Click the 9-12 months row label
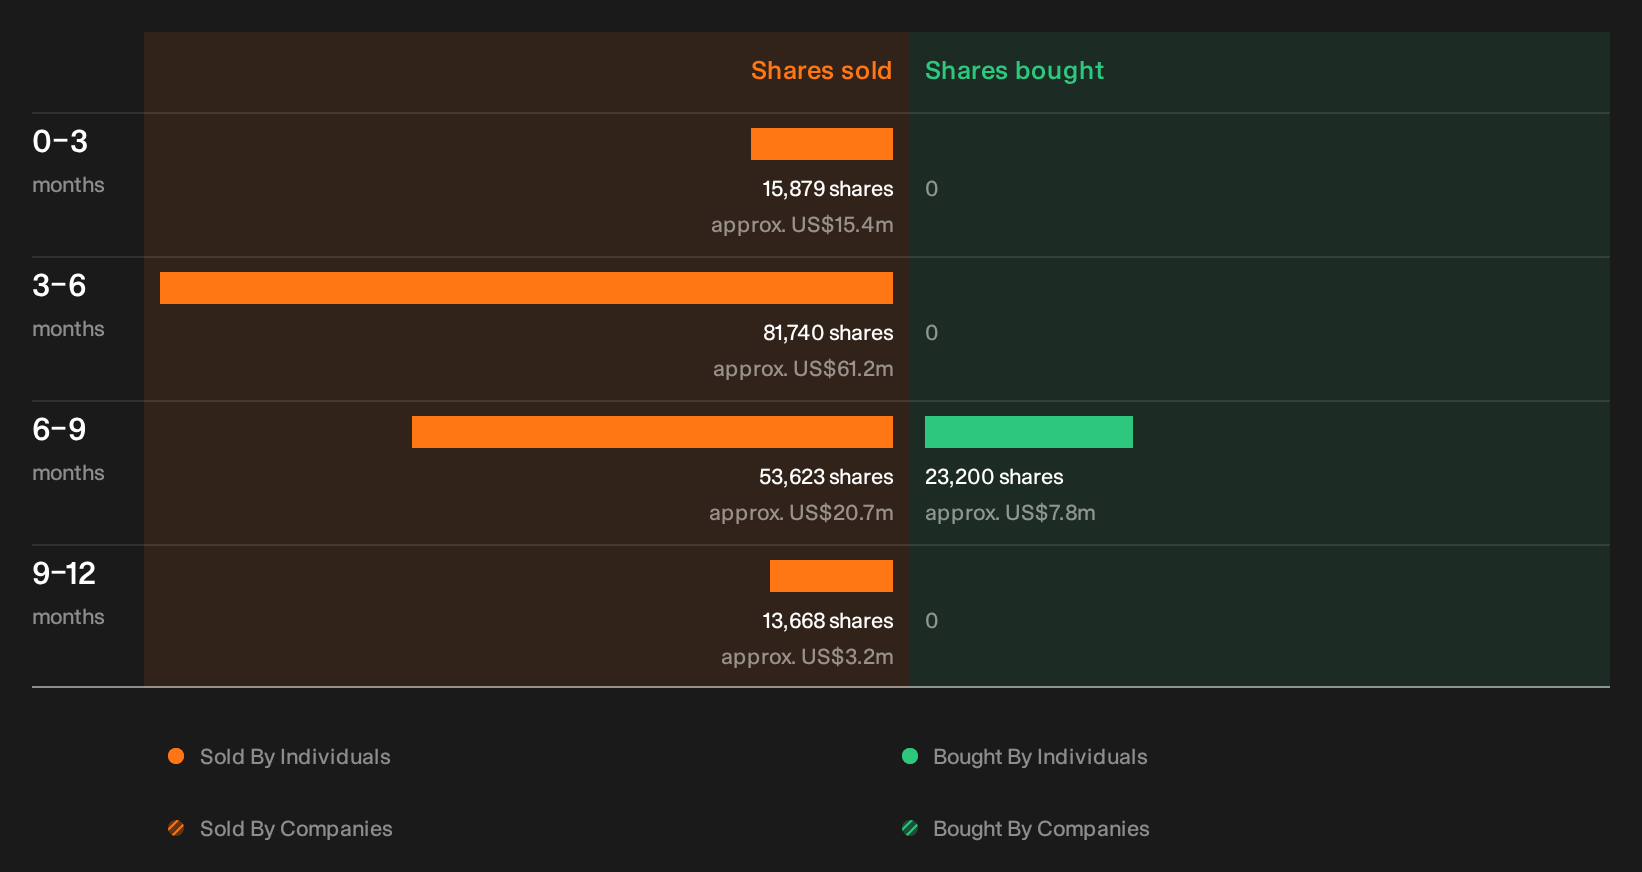 (68, 593)
